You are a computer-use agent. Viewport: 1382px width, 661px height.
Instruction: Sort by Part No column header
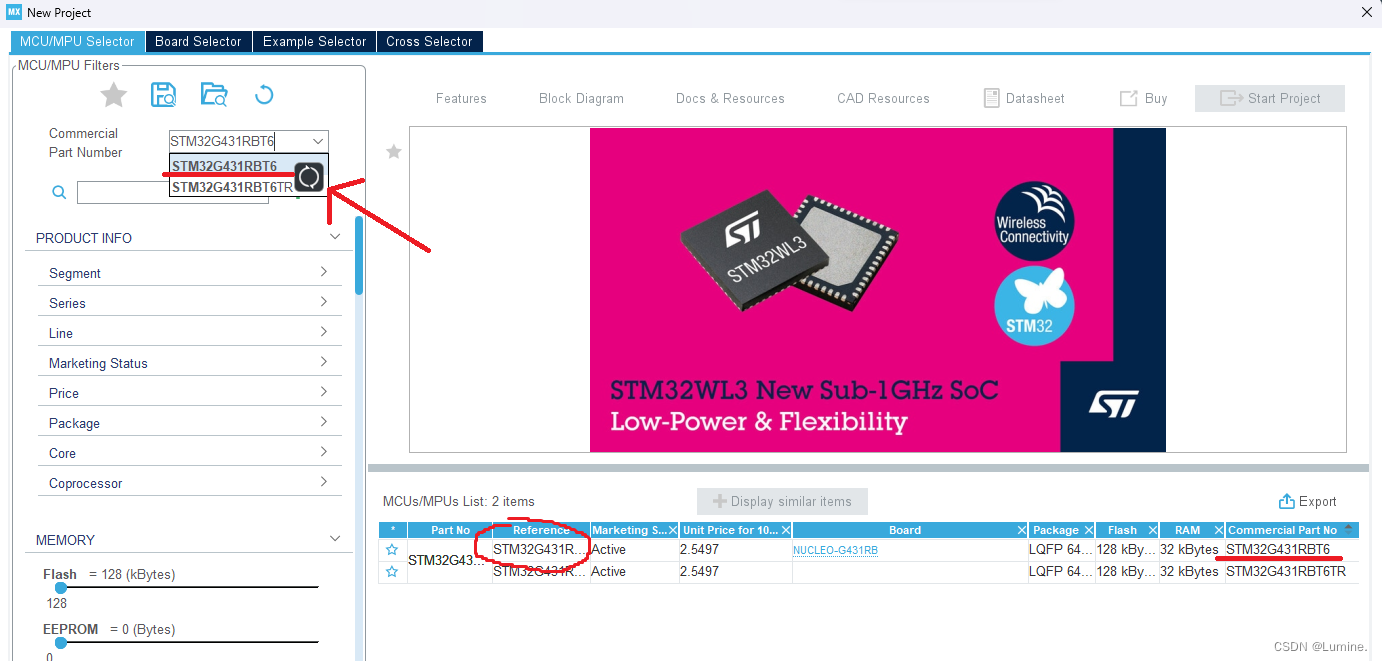click(450, 530)
